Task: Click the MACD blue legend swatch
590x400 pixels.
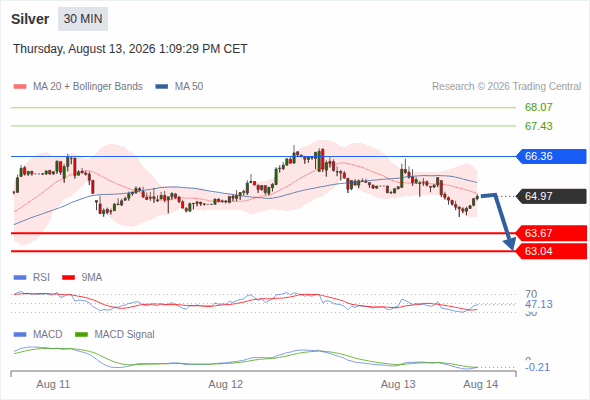Action: (20, 334)
